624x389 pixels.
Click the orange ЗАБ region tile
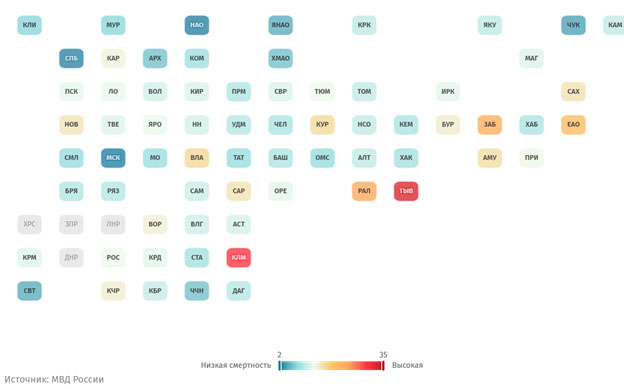pos(489,125)
